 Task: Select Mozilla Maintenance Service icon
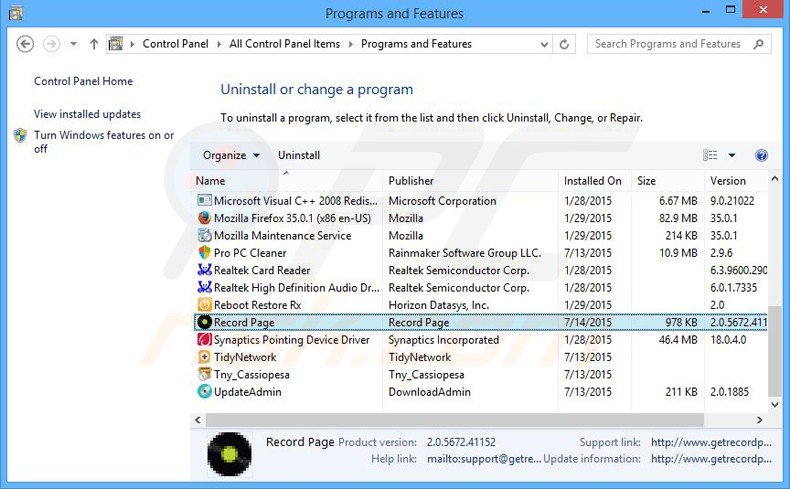204,235
